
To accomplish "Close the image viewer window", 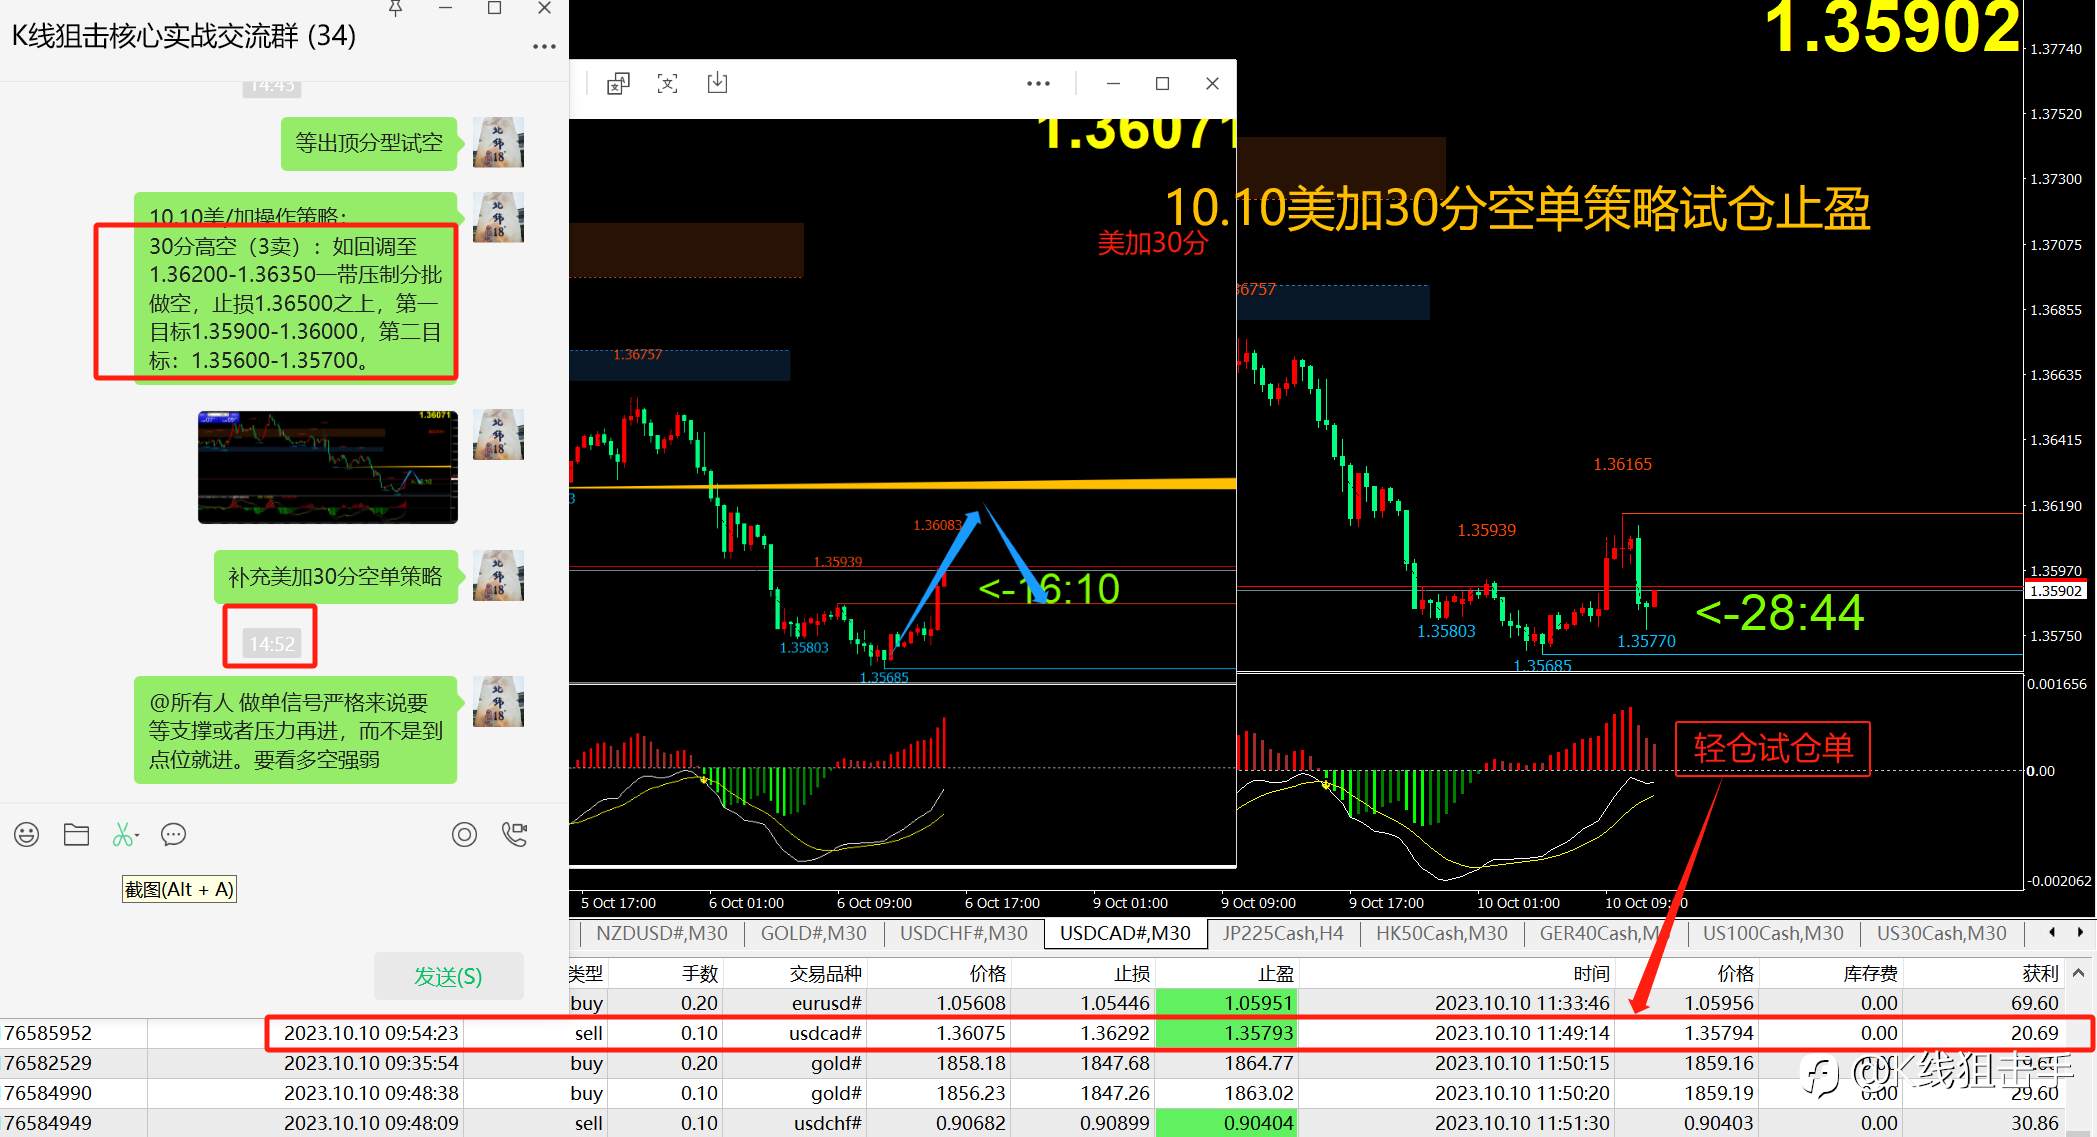I will pyautogui.click(x=1212, y=84).
